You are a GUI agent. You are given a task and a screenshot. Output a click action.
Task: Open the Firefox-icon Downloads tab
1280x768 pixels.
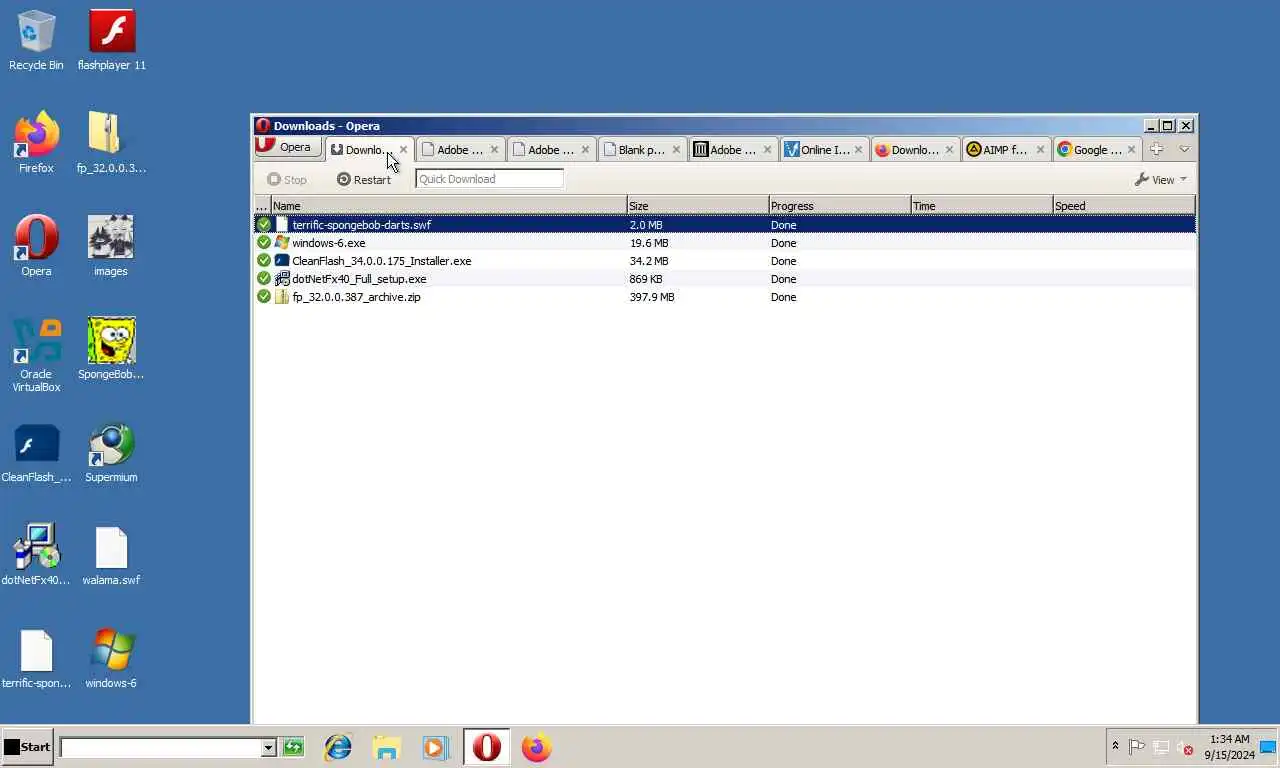[915, 150]
